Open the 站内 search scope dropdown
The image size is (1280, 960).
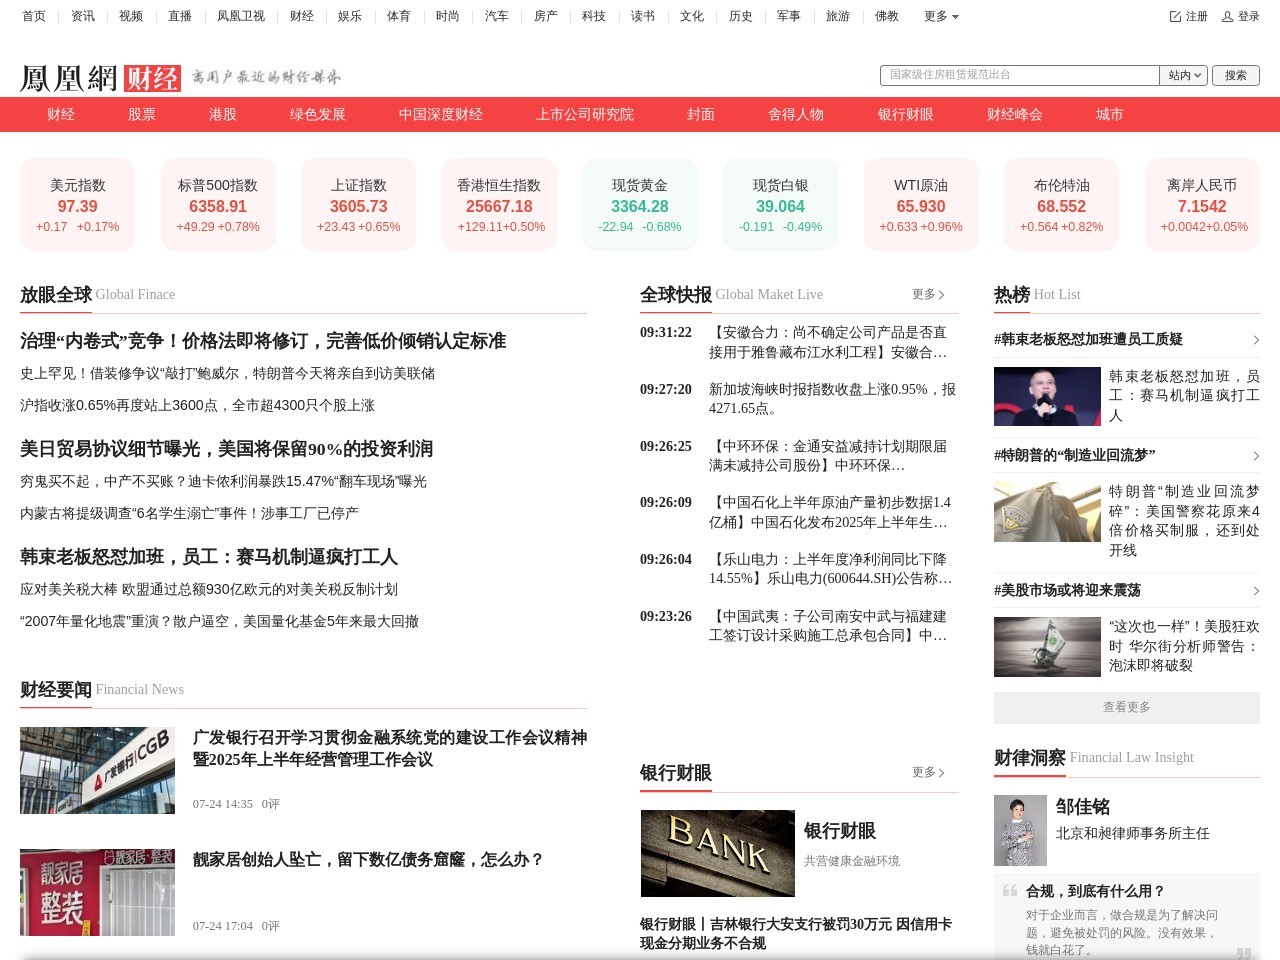[x=1183, y=75]
